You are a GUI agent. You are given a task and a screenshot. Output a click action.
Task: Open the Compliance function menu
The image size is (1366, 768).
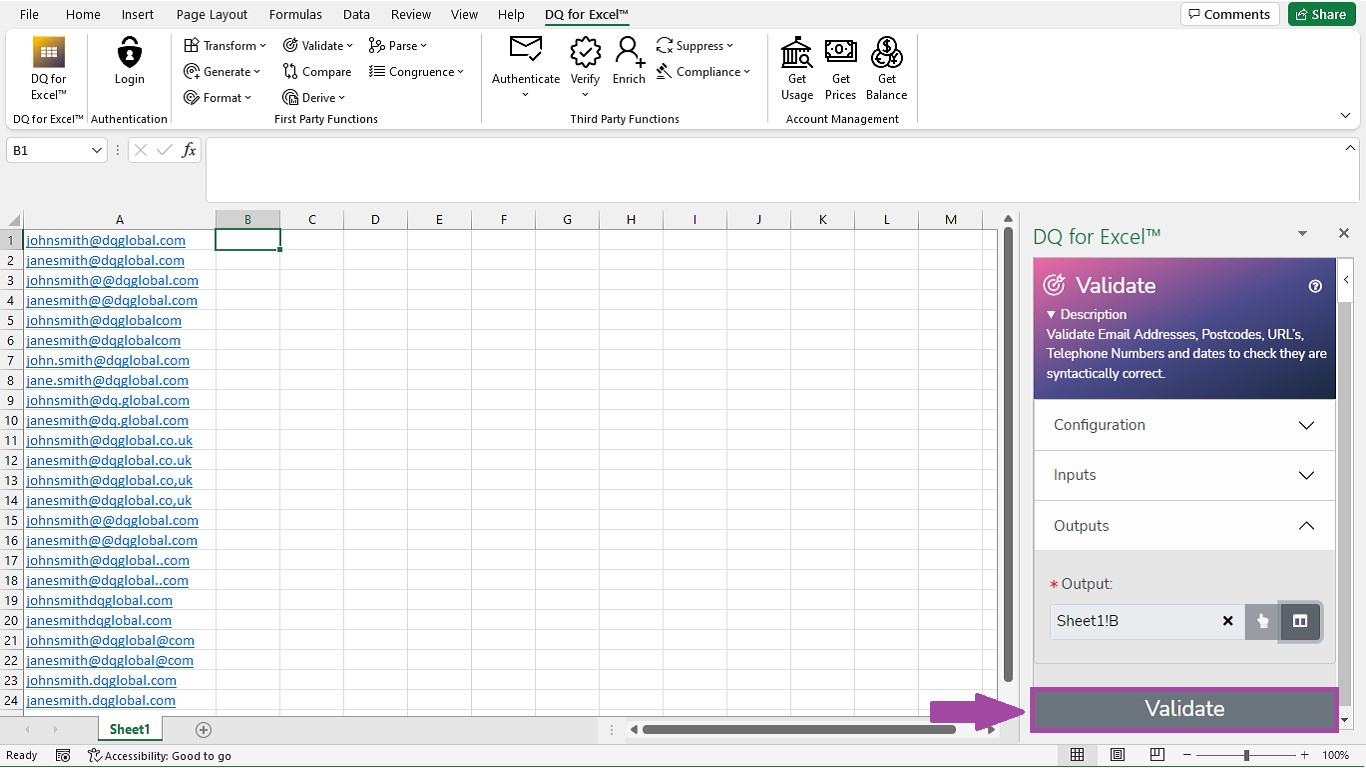(x=703, y=71)
